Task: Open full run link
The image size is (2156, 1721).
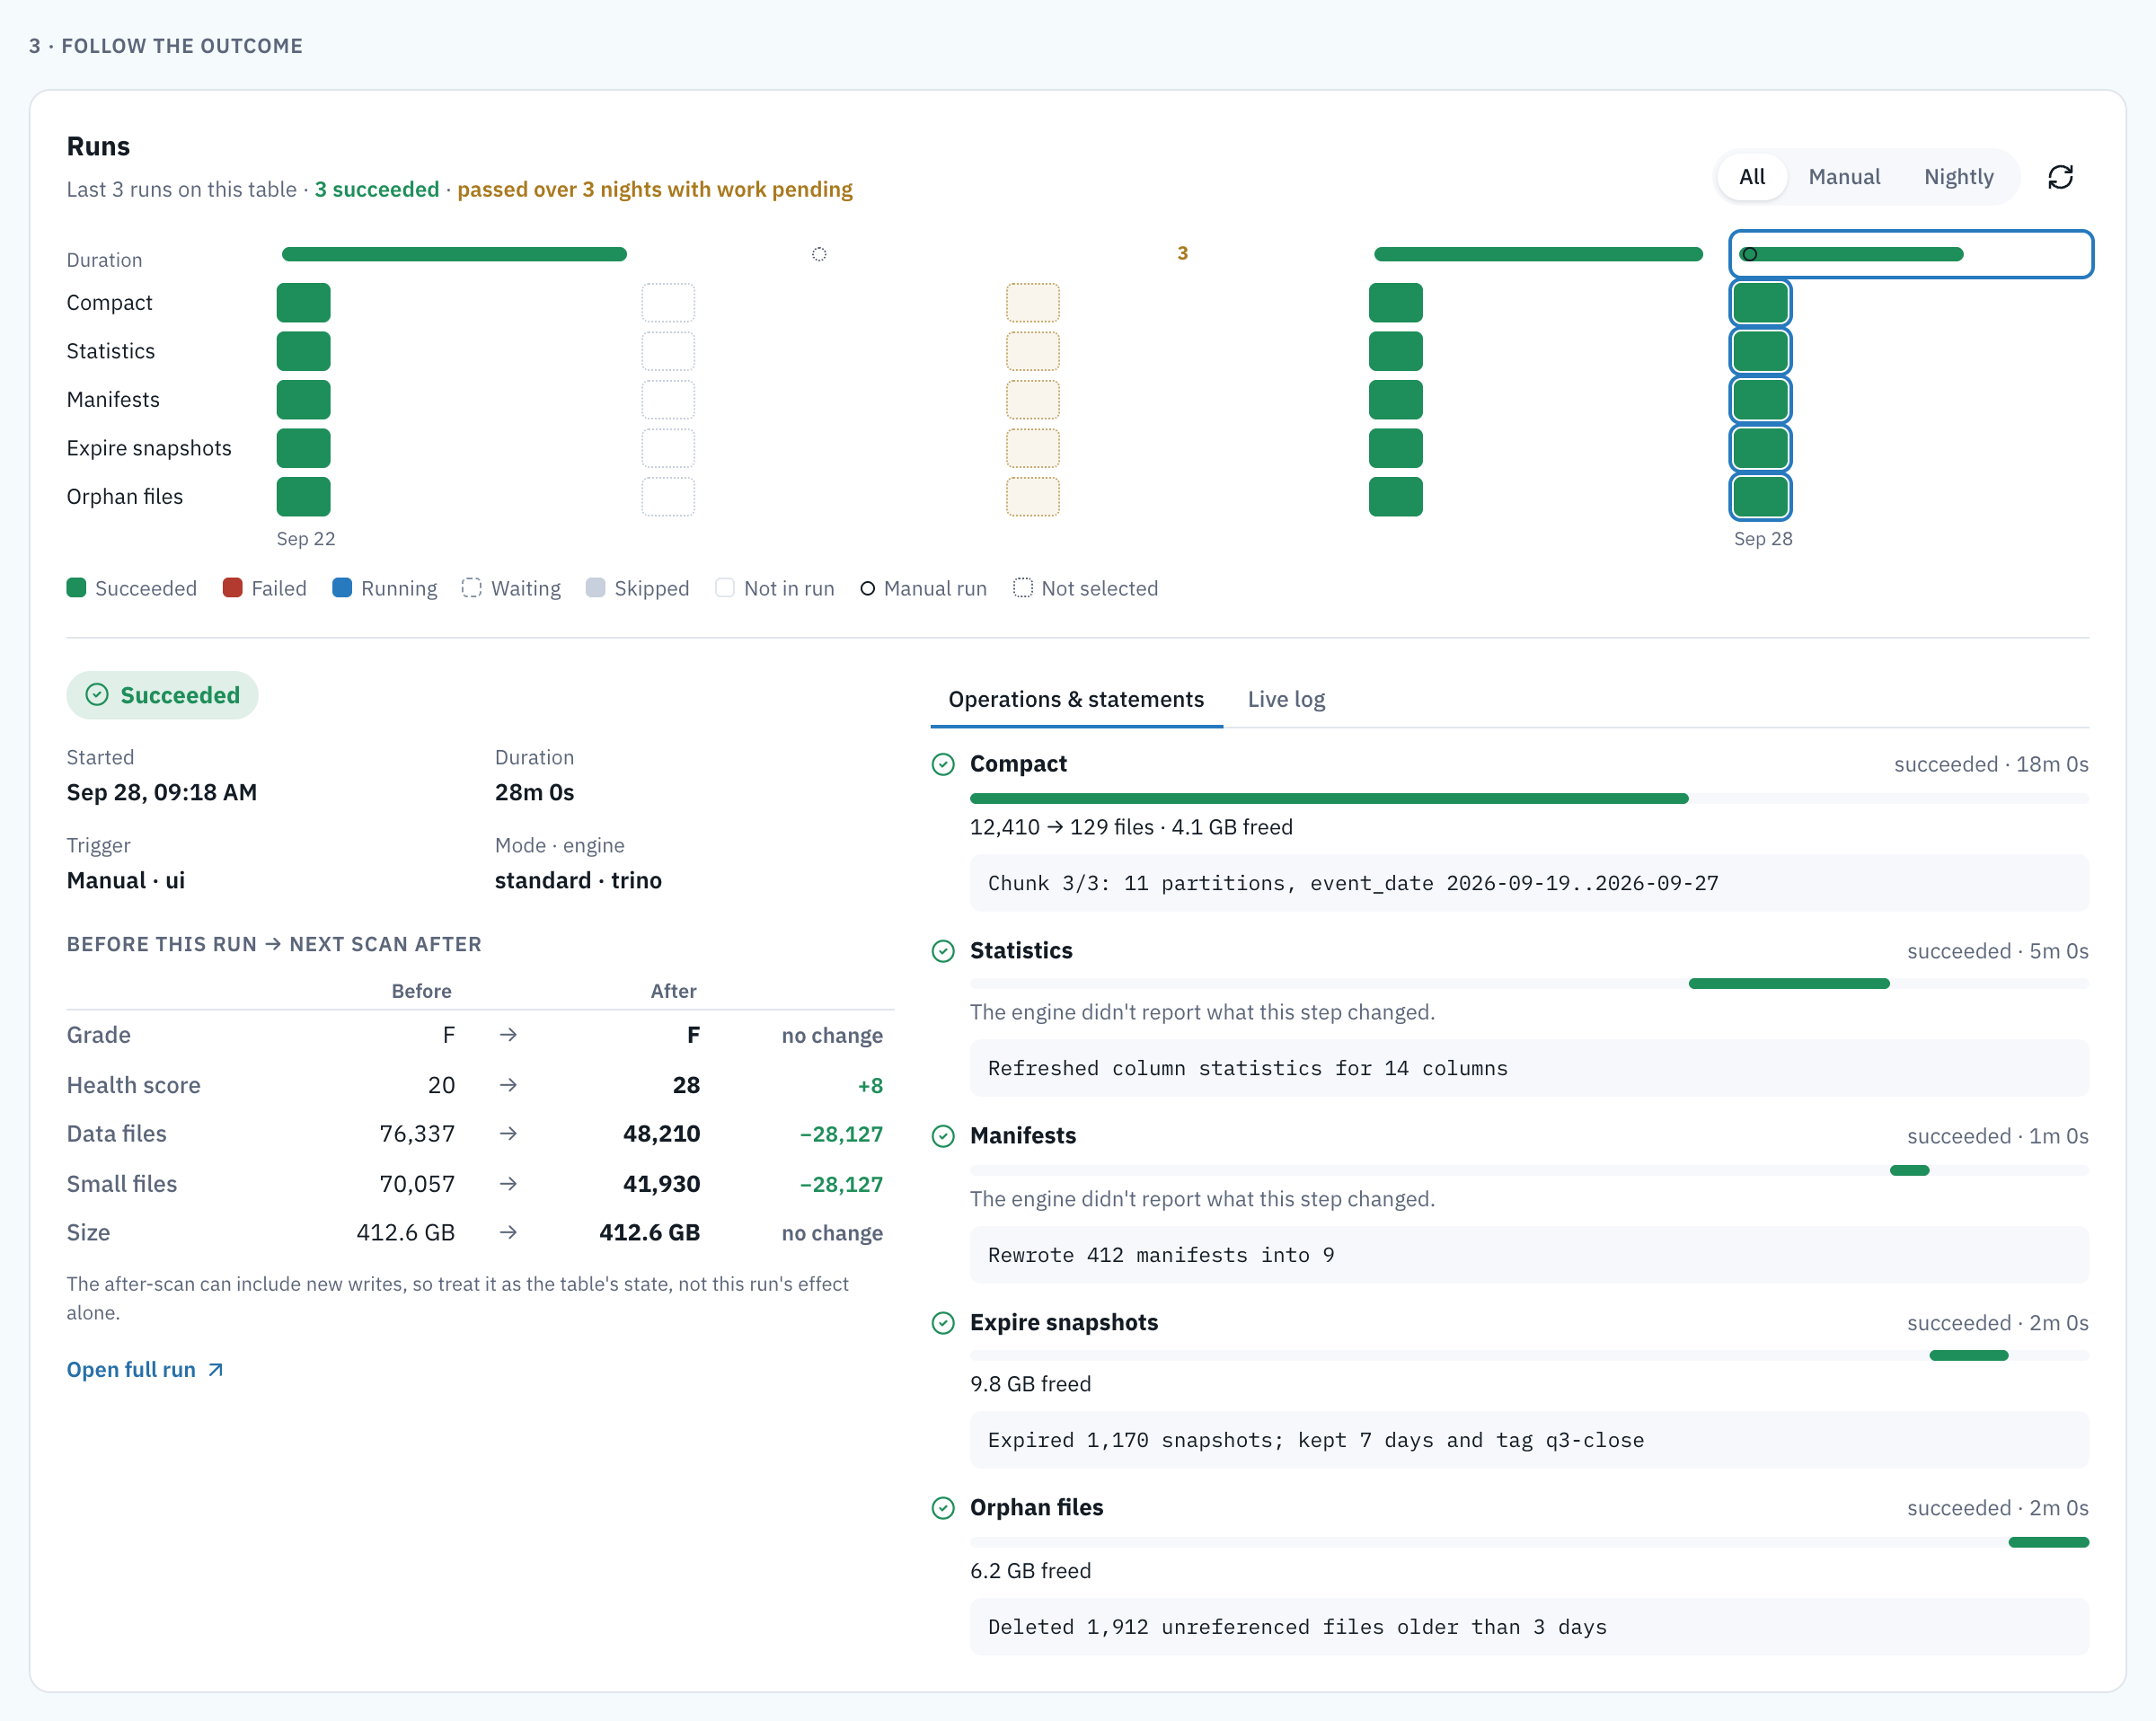Action: 145,1369
